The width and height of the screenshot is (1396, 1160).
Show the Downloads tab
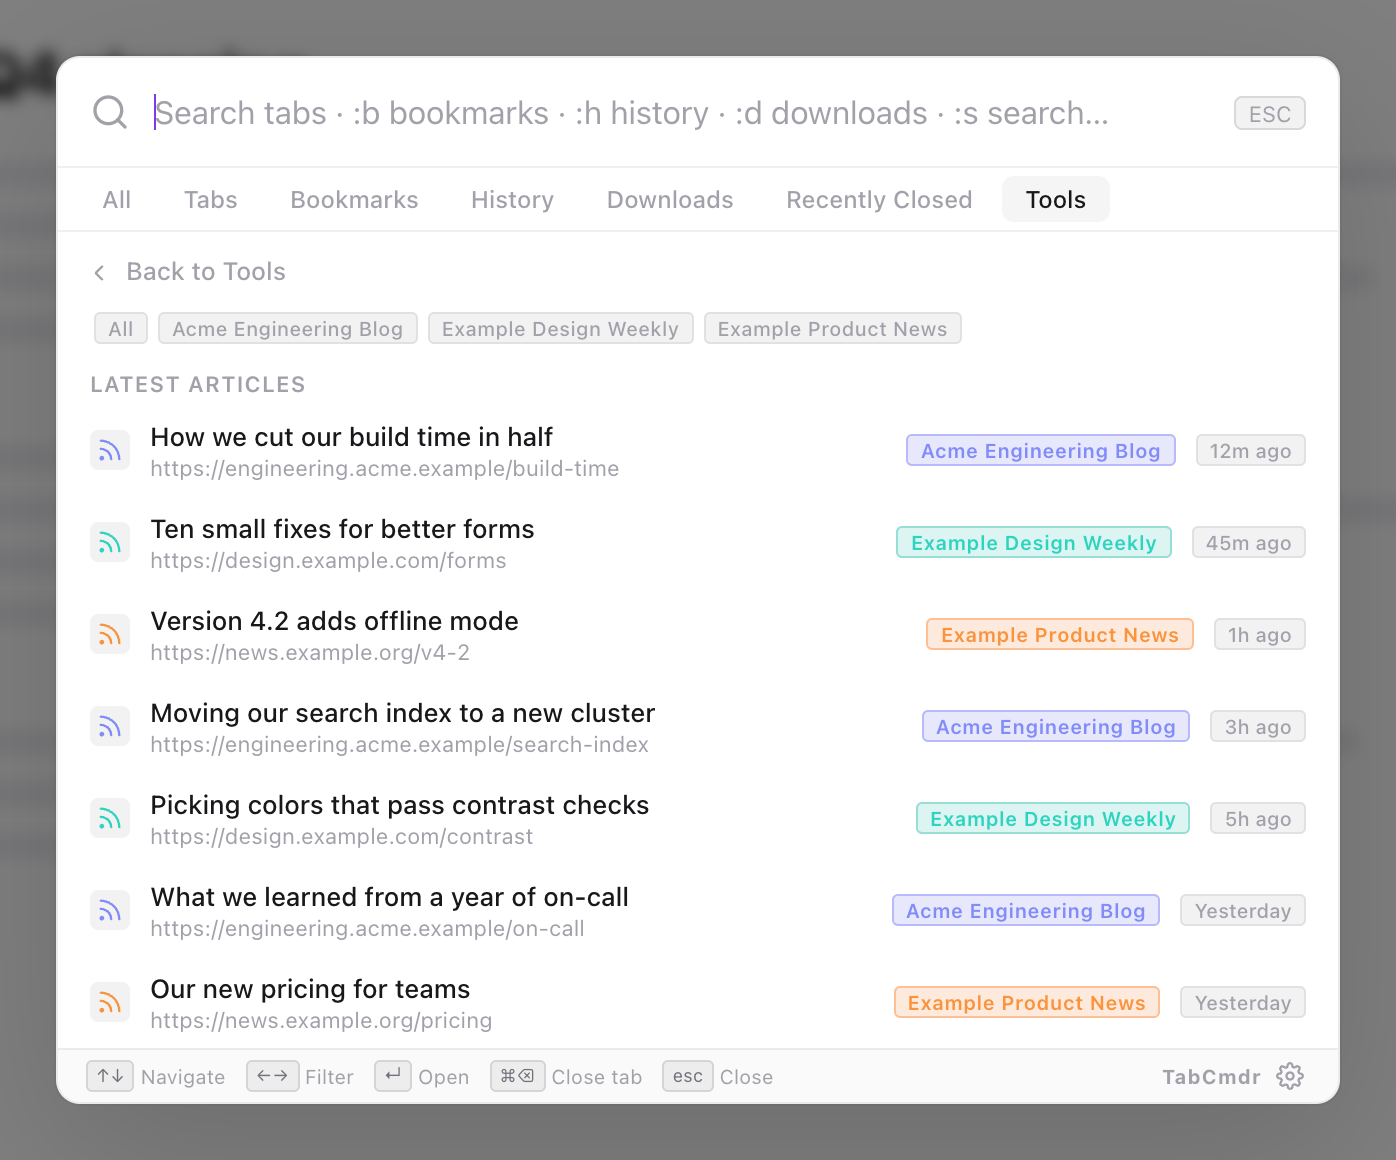click(670, 199)
